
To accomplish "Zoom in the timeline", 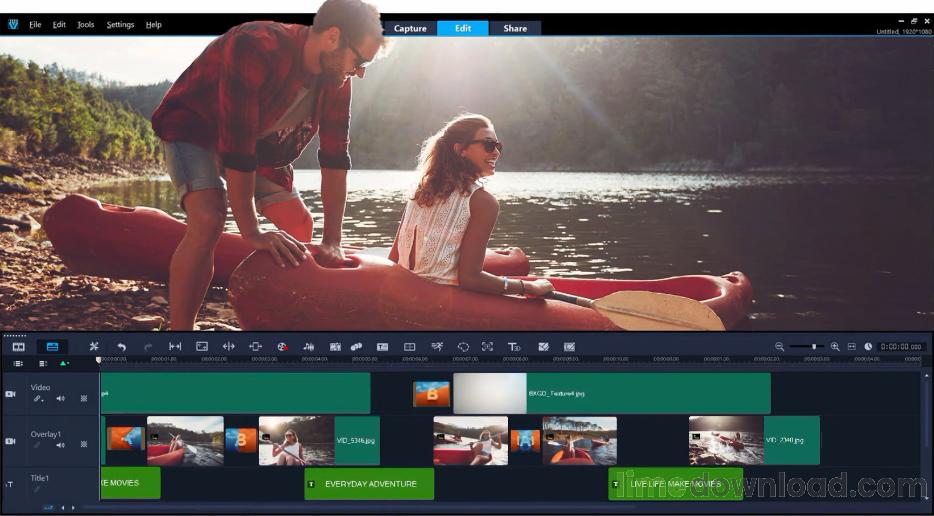I will click(x=835, y=346).
